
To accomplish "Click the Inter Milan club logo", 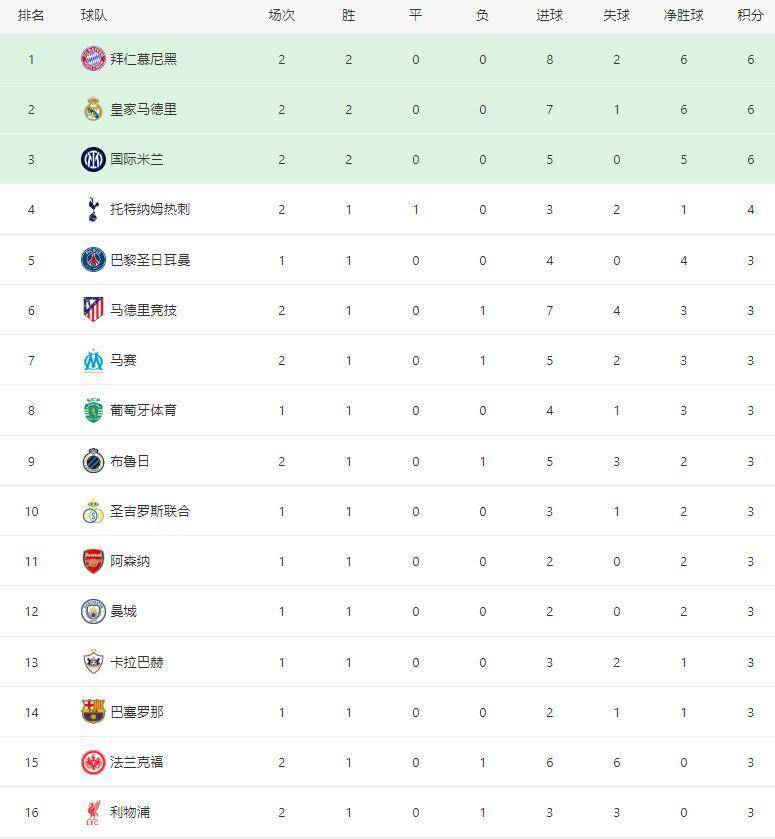I will 93,159.
